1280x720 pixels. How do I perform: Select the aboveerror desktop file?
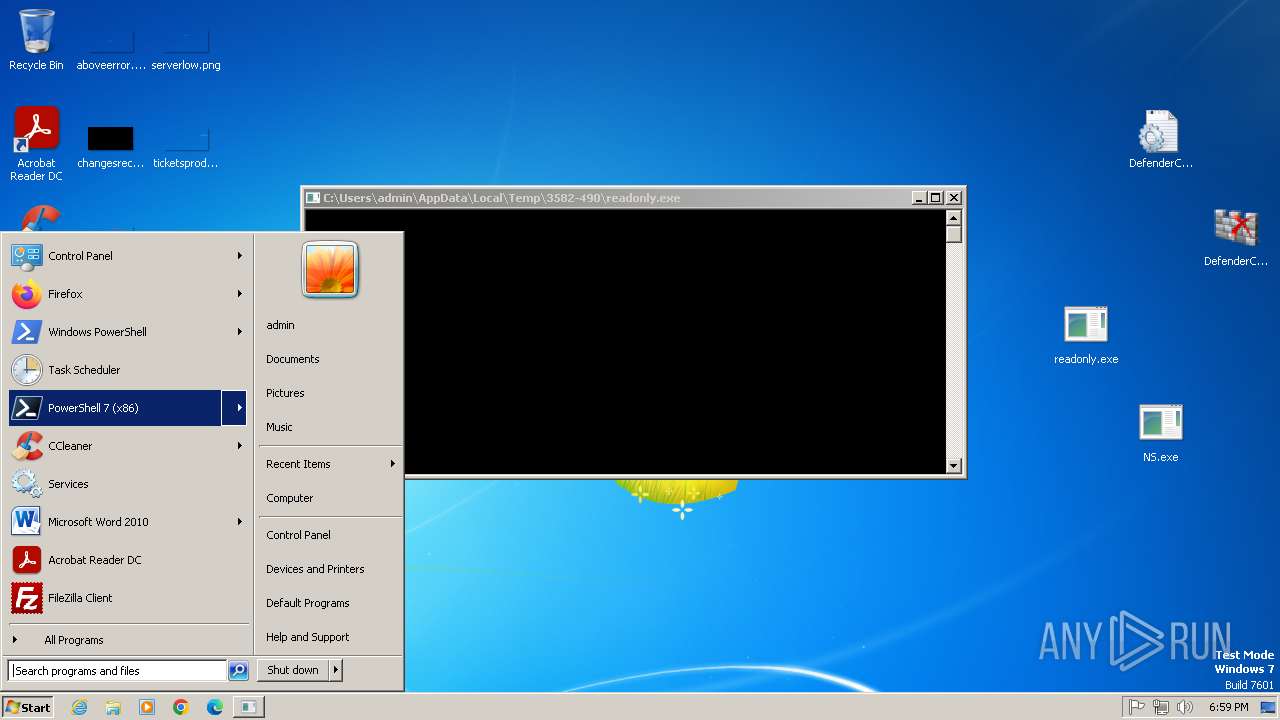[x=111, y=48]
